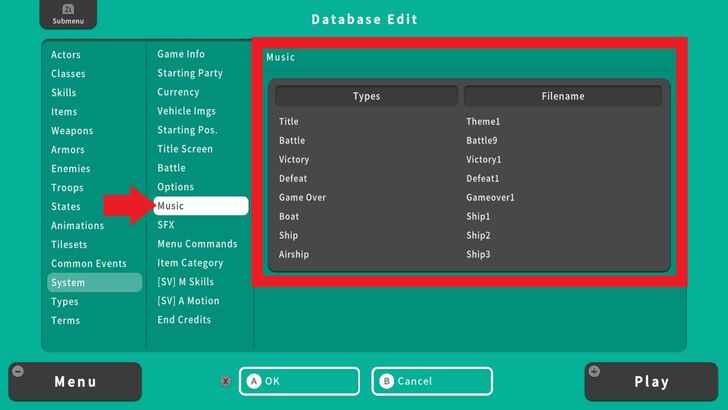Open the Starting Party settings
Screen dimensions: 728x410
point(190,73)
